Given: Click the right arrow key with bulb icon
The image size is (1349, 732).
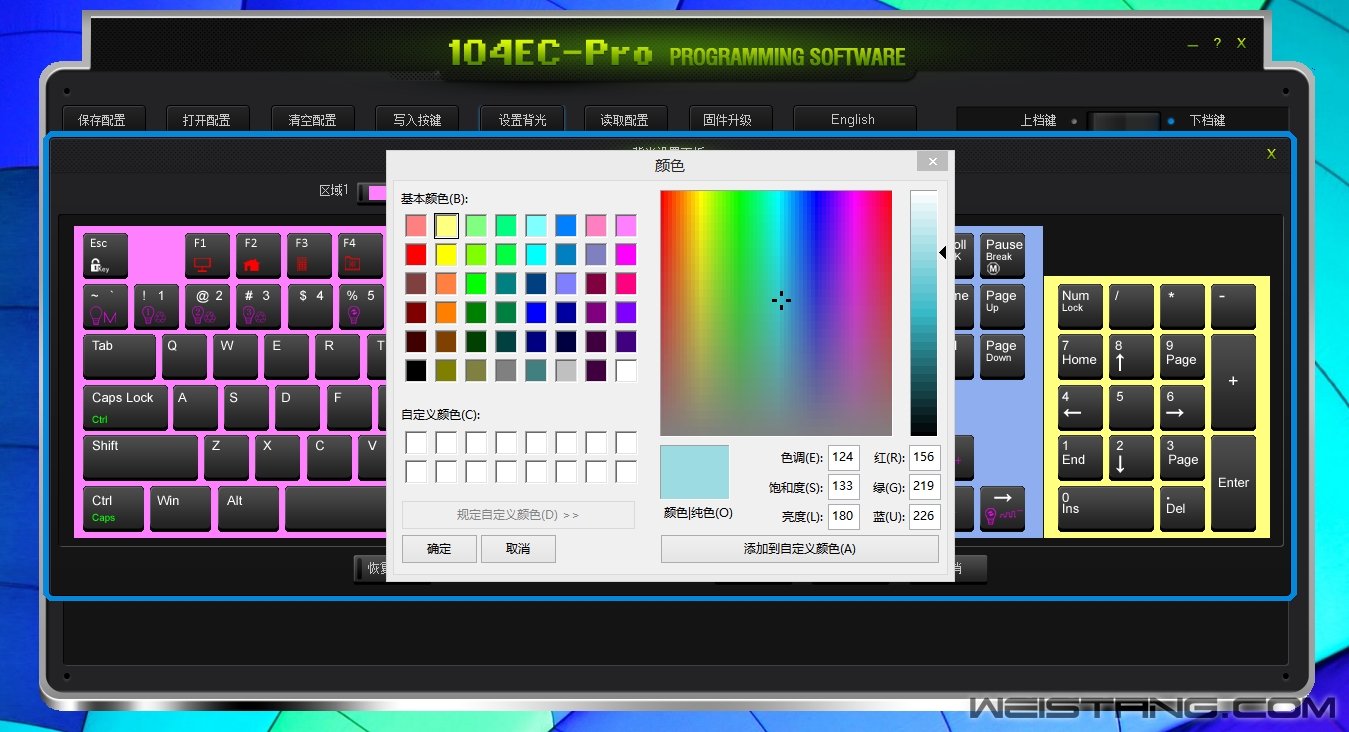Looking at the screenshot, I should [x=1003, y=509].
